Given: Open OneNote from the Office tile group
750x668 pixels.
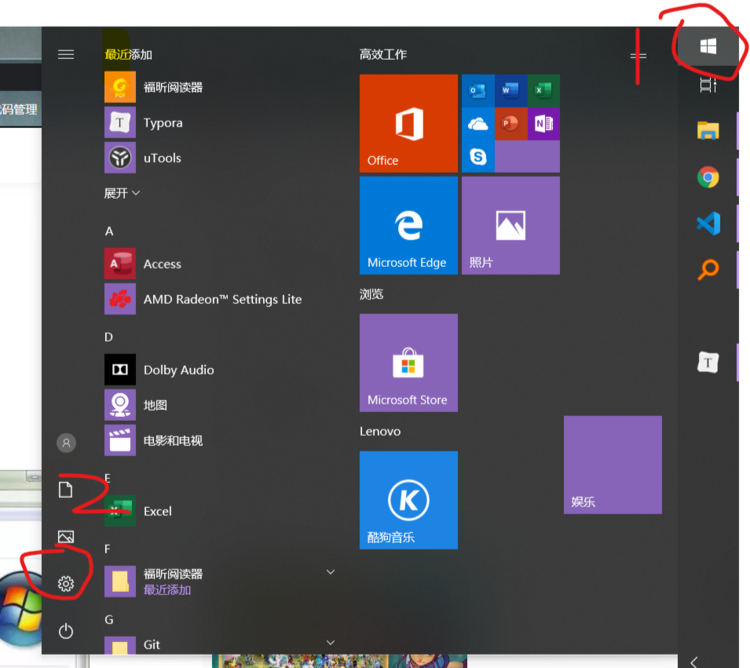Looking at the screenshot, I should (x=543, y=123).
